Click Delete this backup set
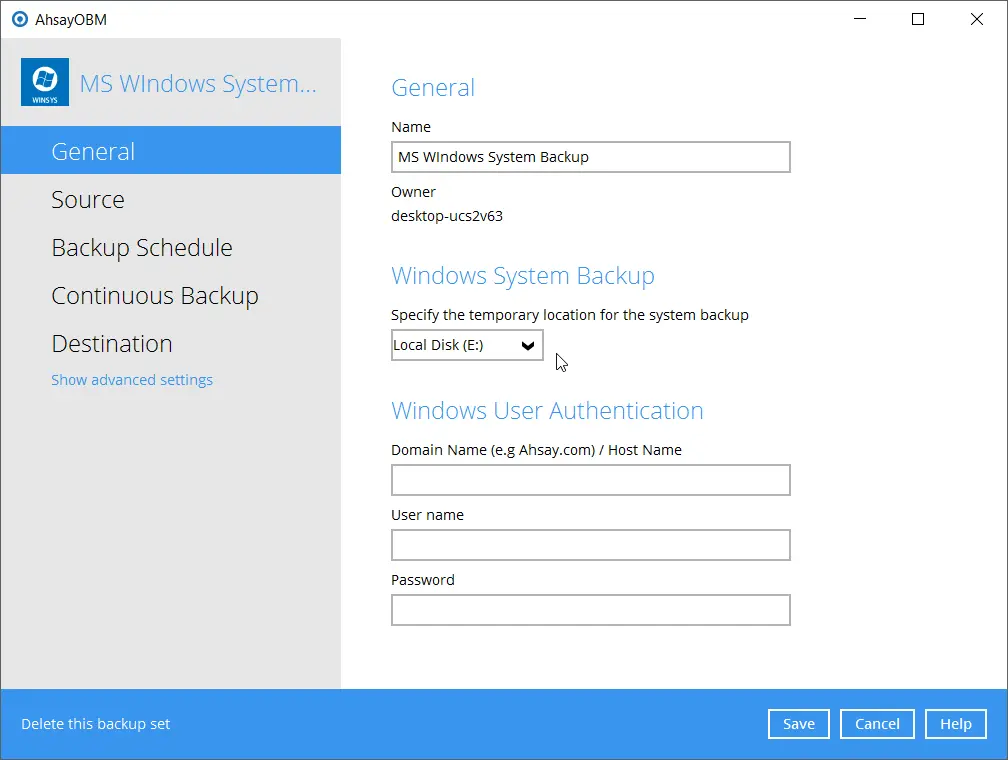This screenshot has width=1008, height=760. 96,724
